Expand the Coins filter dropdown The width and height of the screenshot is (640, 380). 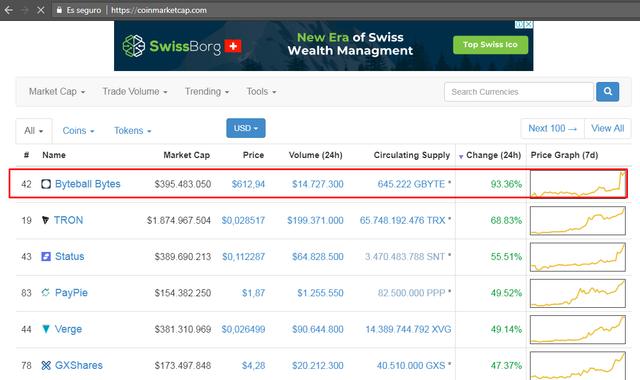tap(78, 131)
